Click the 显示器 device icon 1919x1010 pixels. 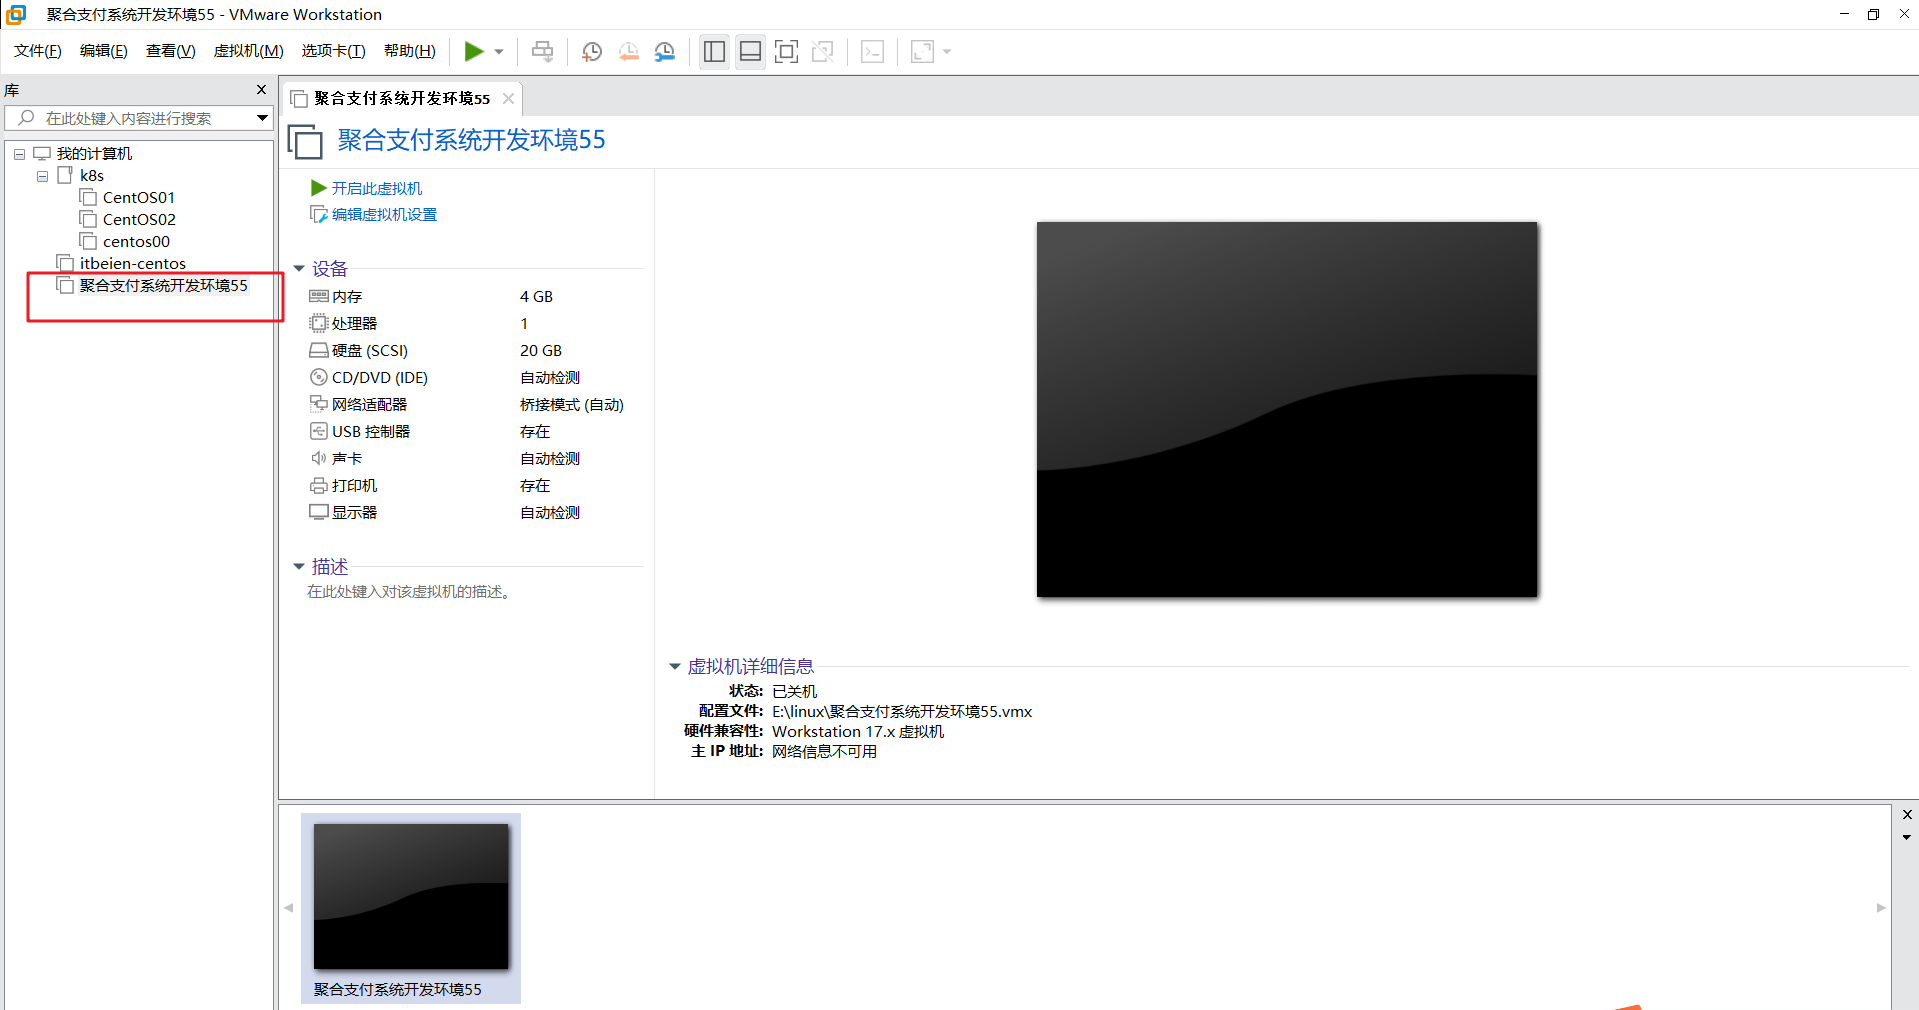pyautogui.click(x=318, y=512)
